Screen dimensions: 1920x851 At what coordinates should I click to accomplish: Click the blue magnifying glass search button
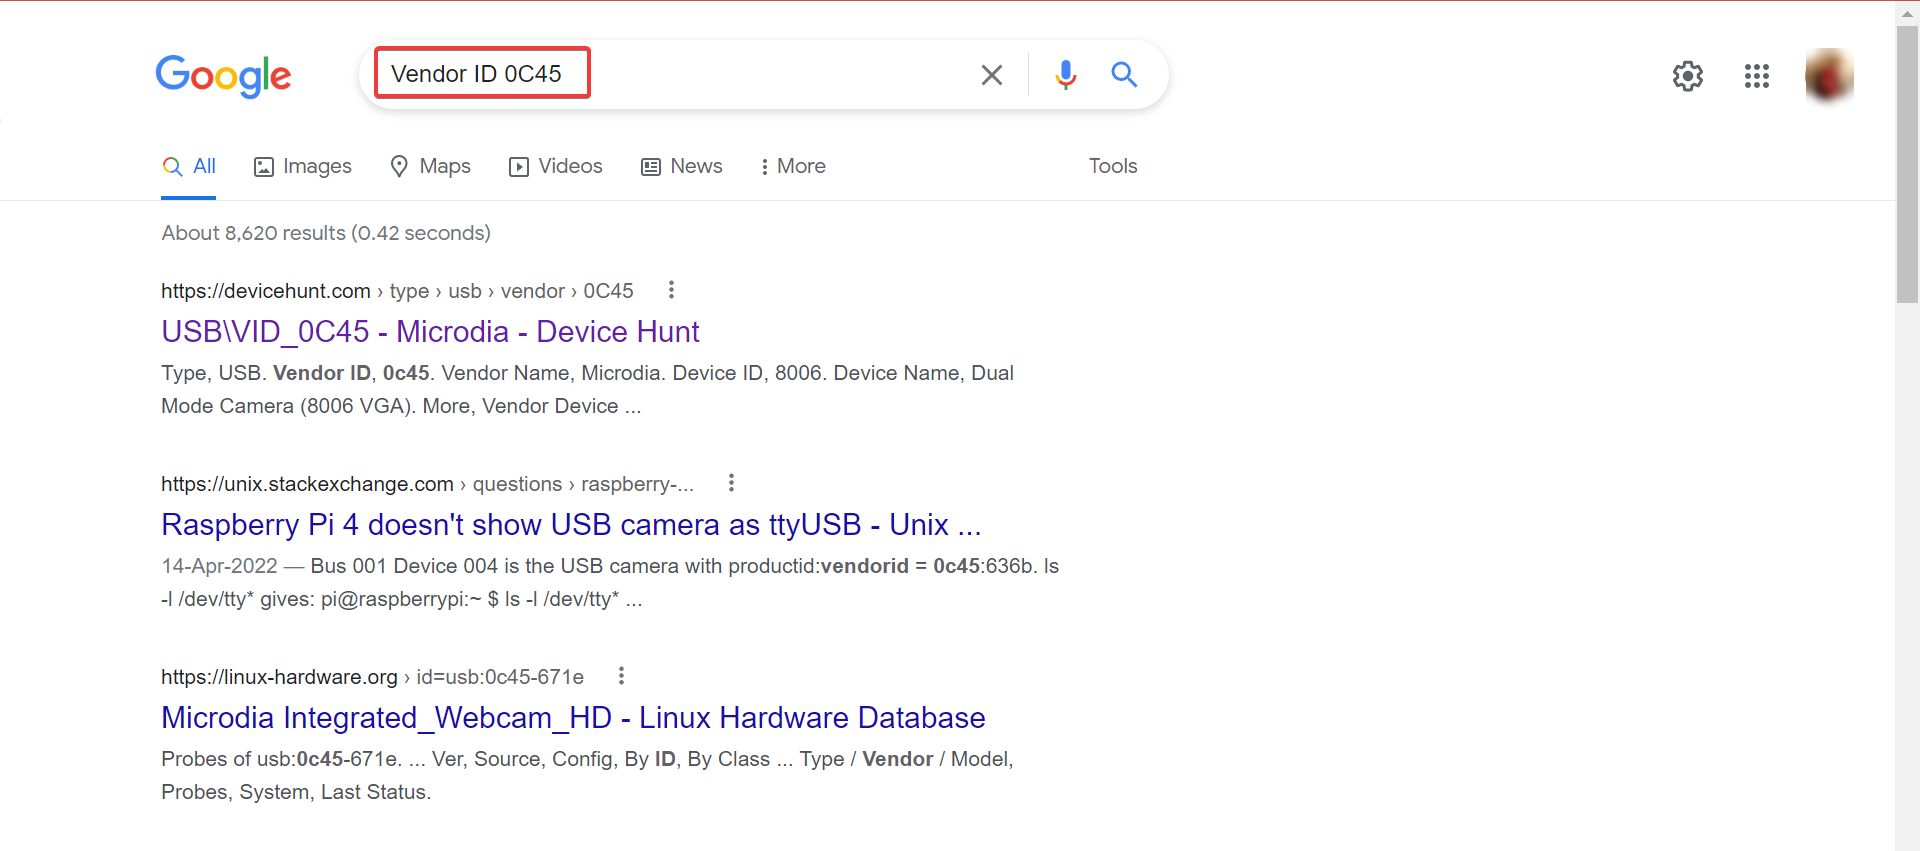1124,75
